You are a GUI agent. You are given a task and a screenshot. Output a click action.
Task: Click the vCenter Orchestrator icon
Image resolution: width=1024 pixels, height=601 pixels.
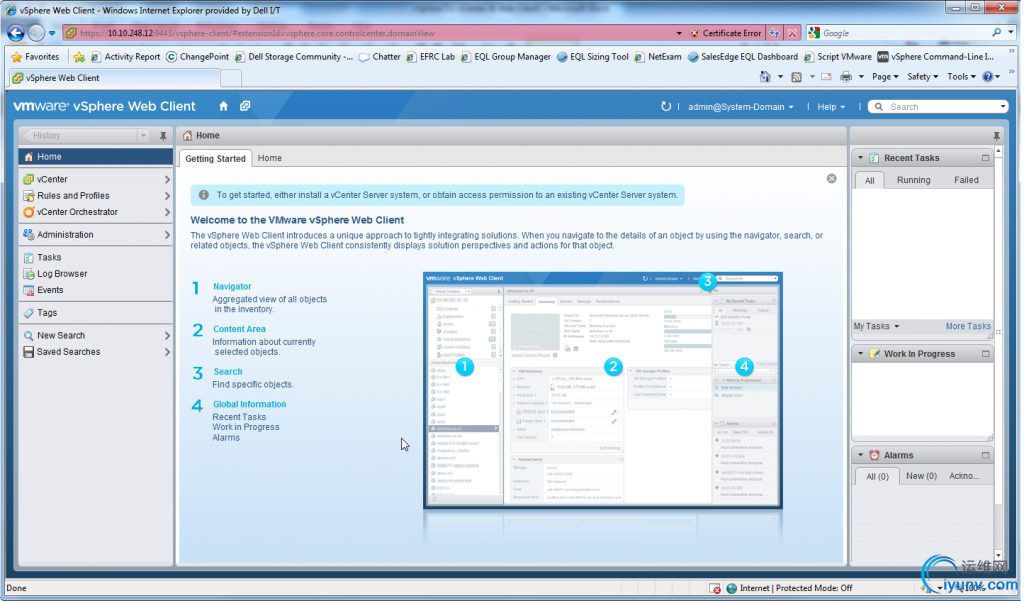[29, 212]
